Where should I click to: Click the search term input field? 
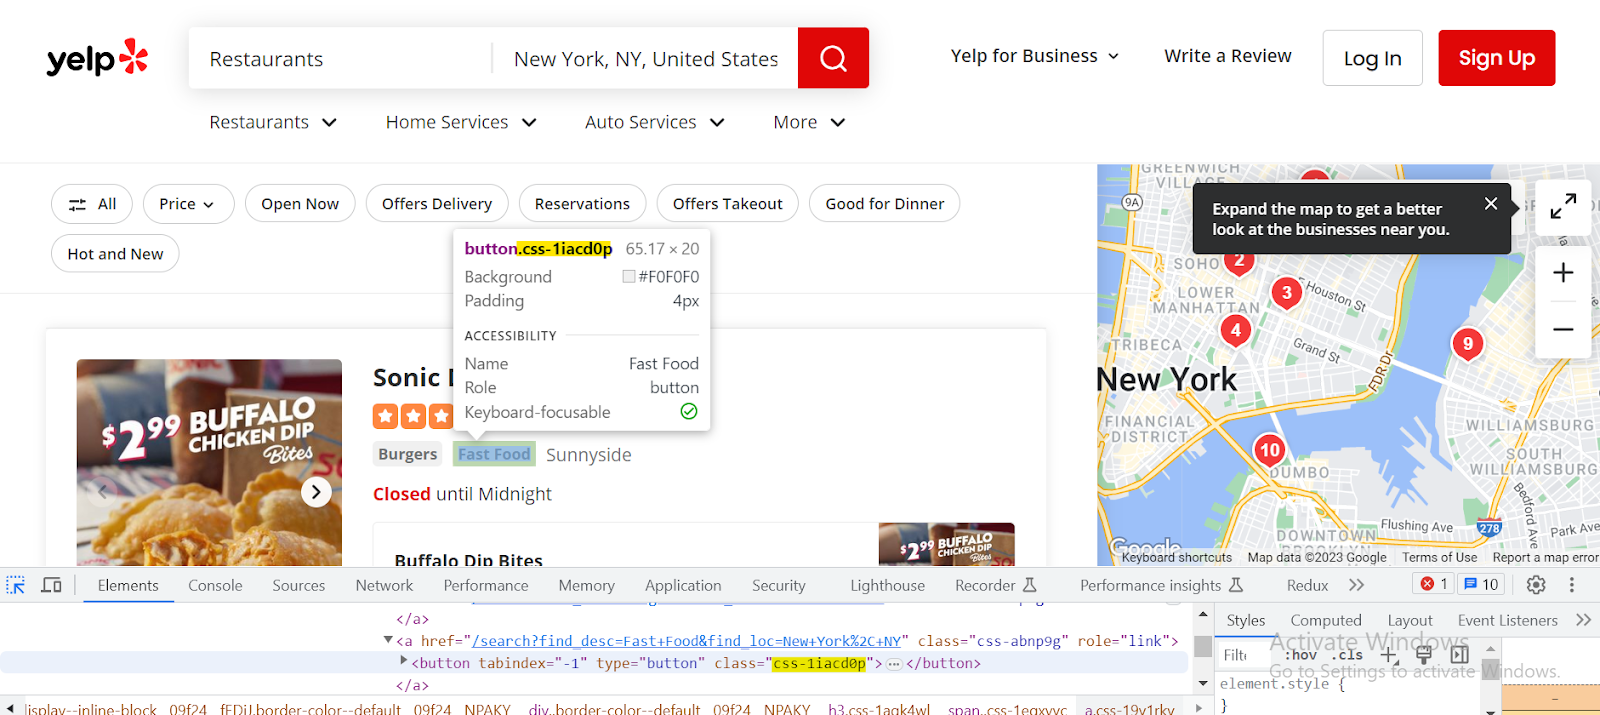[x=340, y=59]
